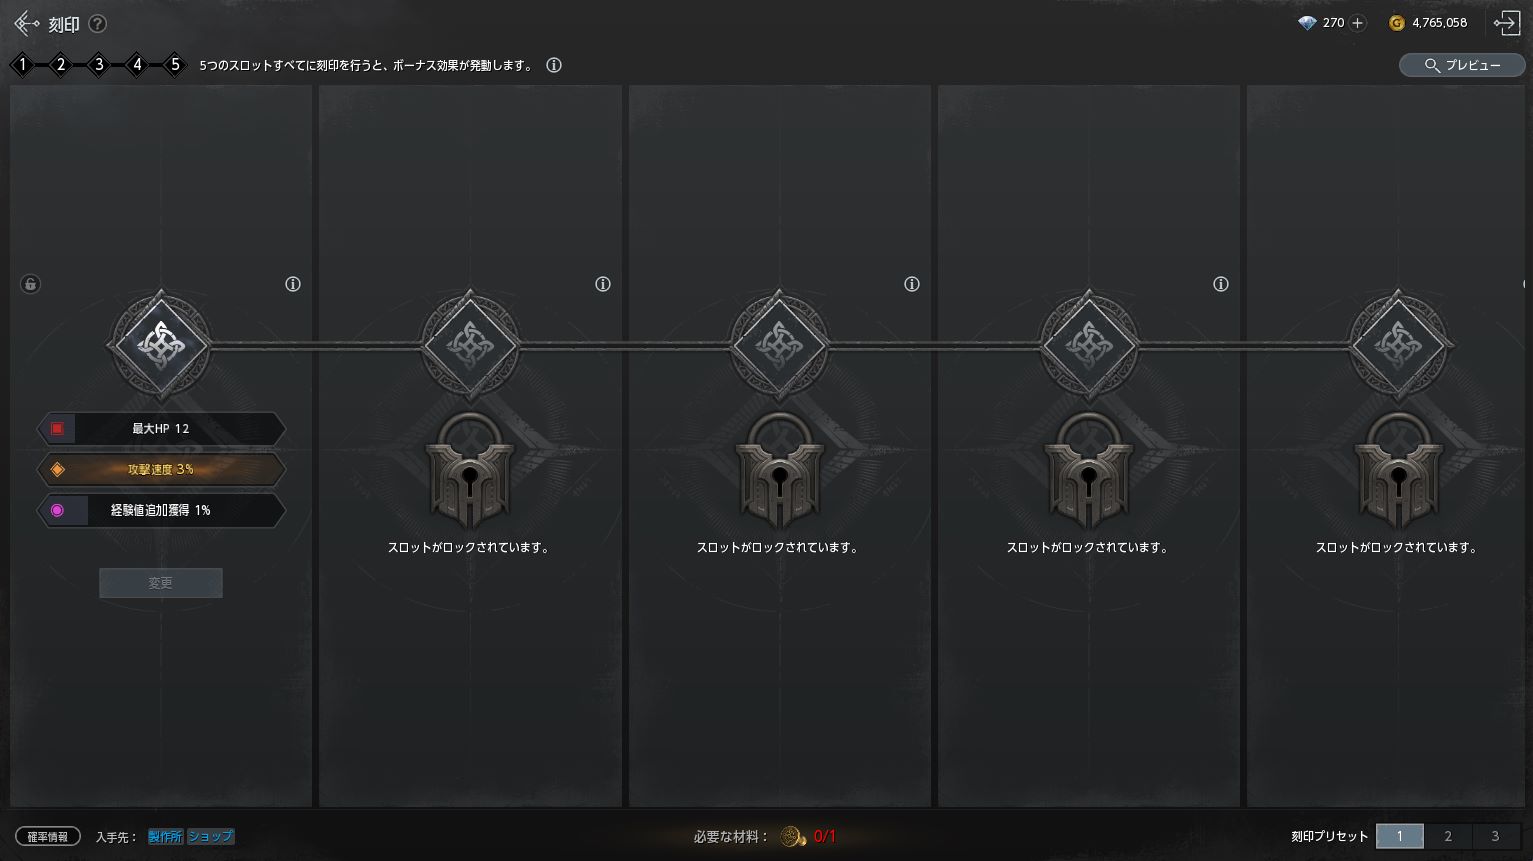1533x861 pixels.
Task: Switch to engraving preset 2
Action: (1447, 836)
